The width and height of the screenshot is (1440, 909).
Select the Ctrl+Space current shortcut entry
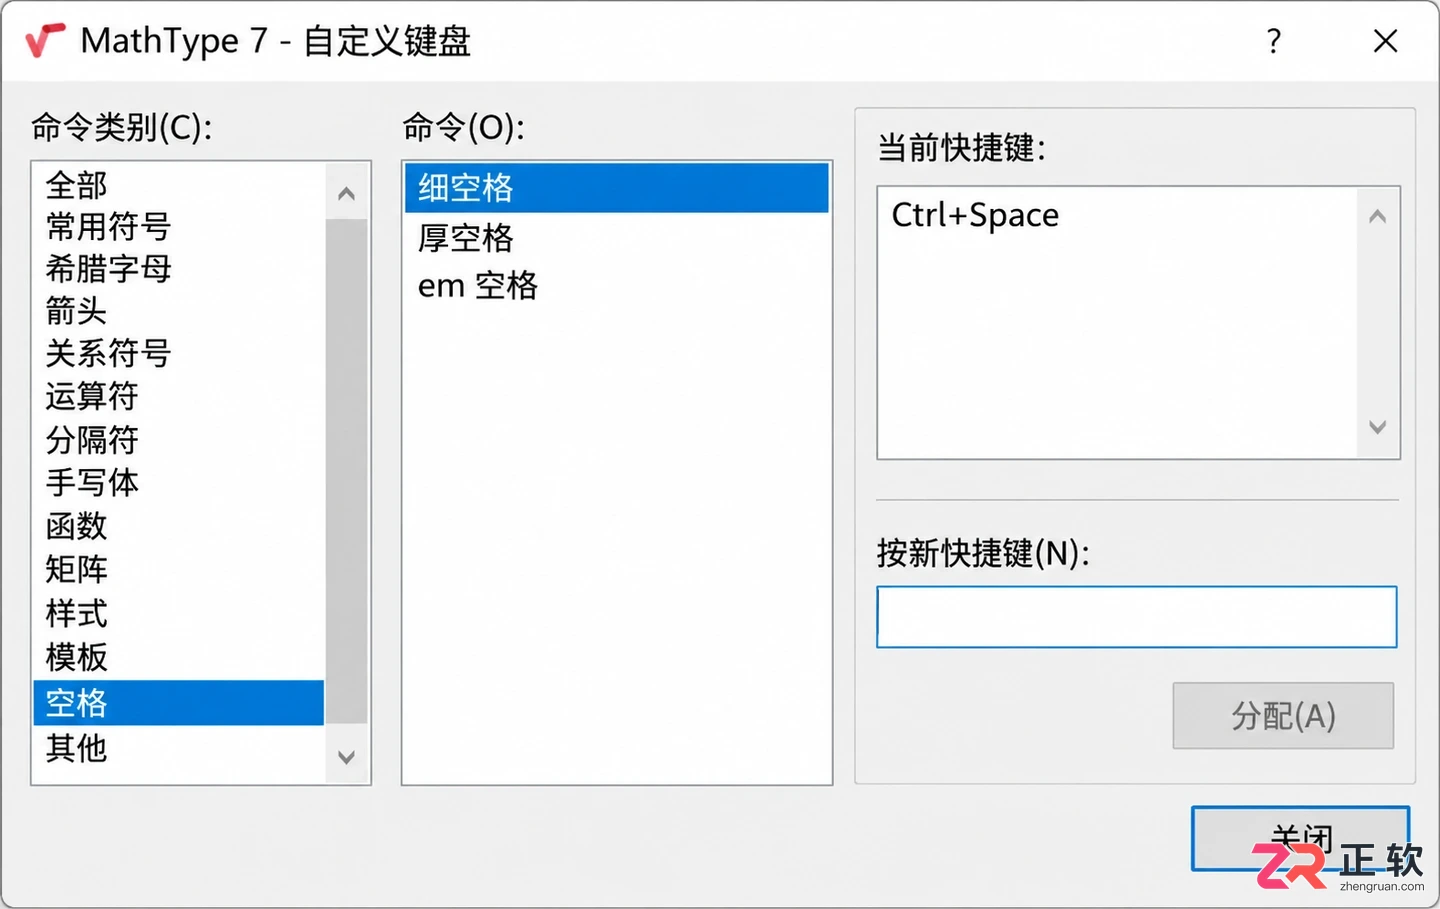(x=975, y=215)
